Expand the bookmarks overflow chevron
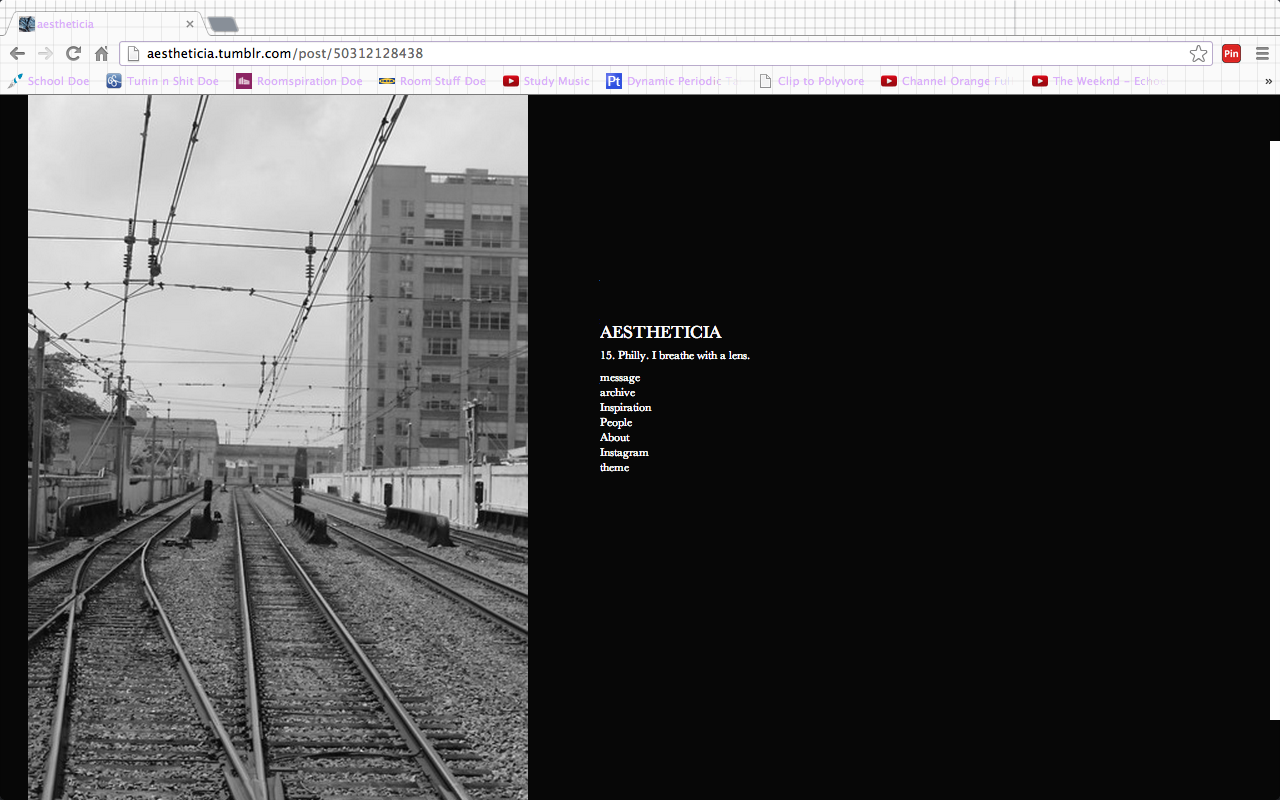Image resolution: width=1280 pixels, height=800 pixels. (1268, 81)
